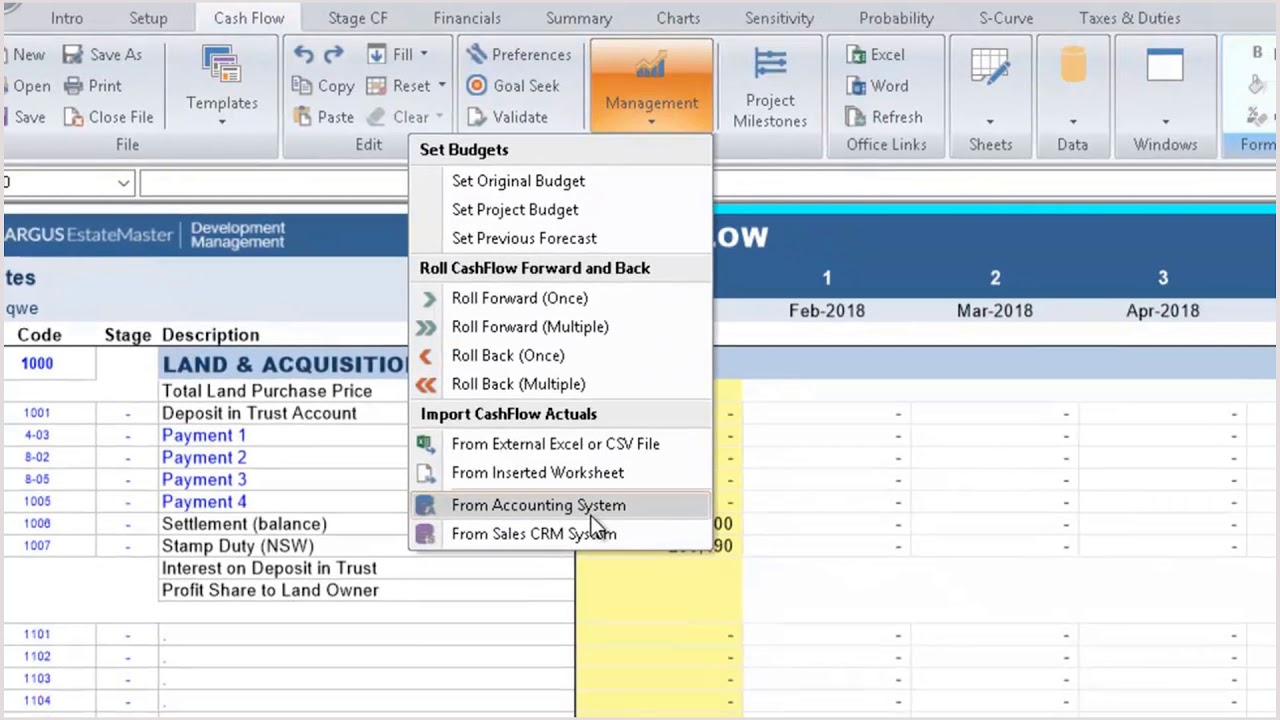Viewport: 1280px width, 720px height.
Task: Open the Windows ribbon button
Action: tap(1165, 86)
